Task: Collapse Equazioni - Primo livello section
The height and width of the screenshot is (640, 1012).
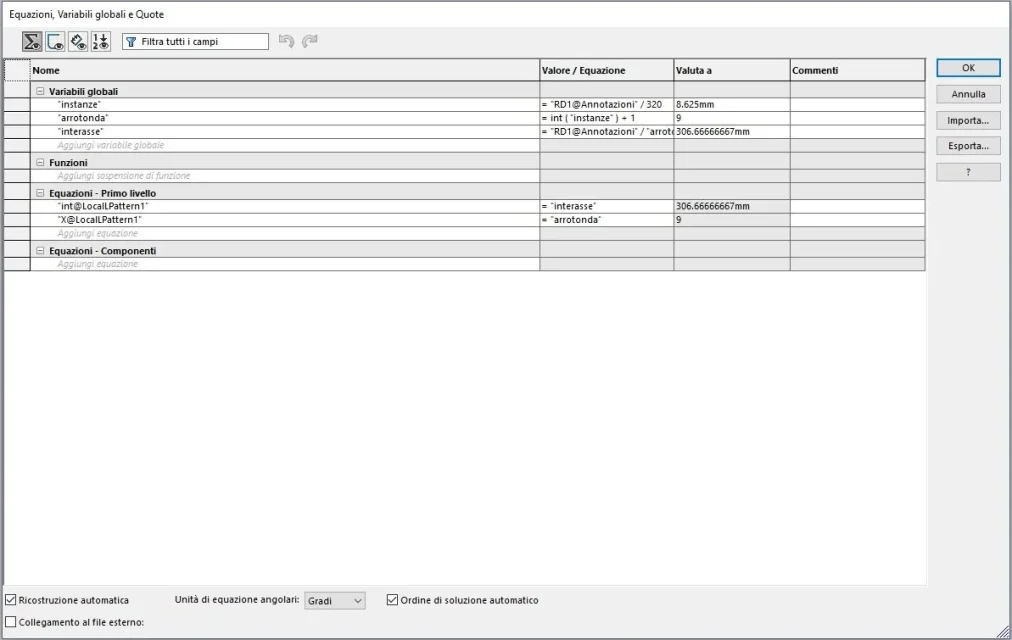Action: pyautogui.click(x=40, y=193)
